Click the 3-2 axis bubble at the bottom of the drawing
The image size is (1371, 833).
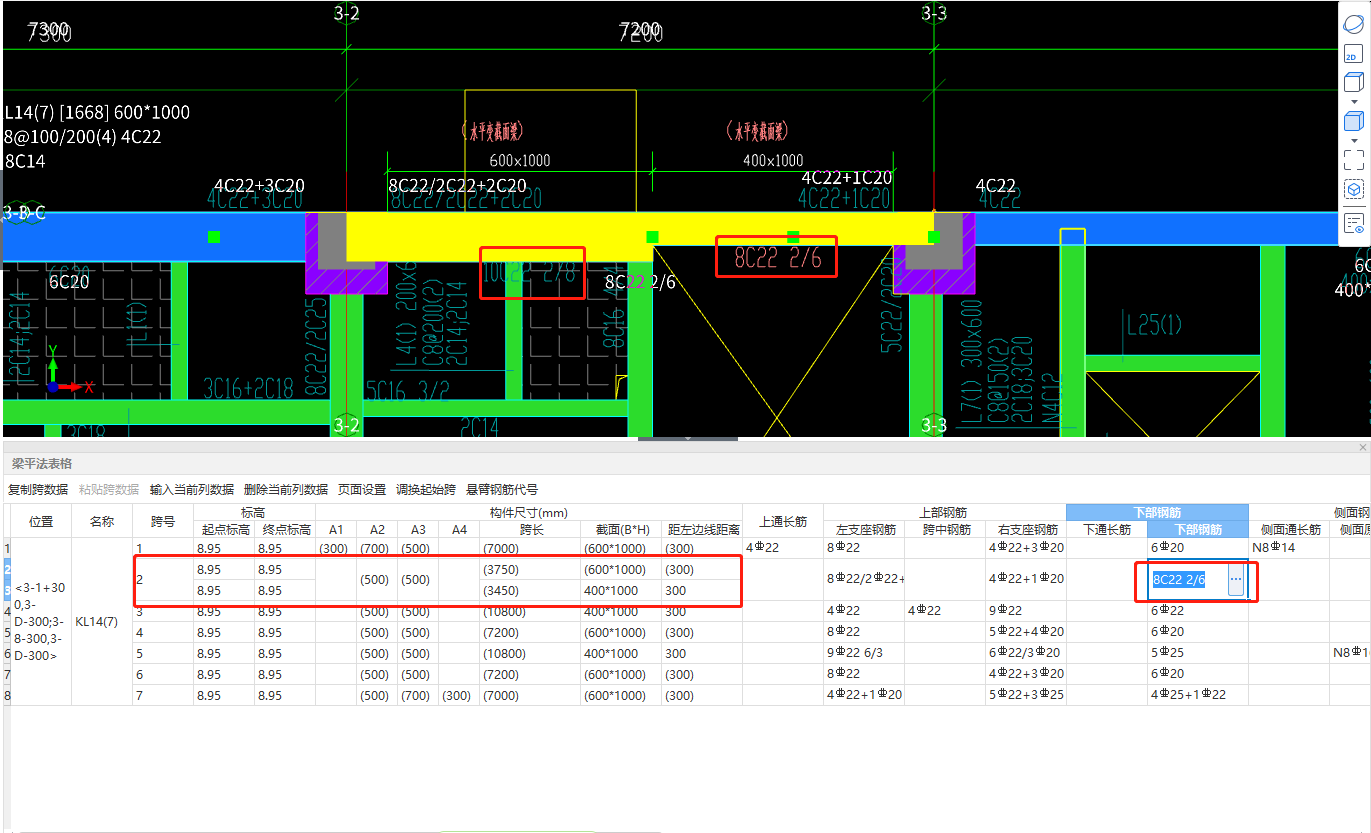346,426
